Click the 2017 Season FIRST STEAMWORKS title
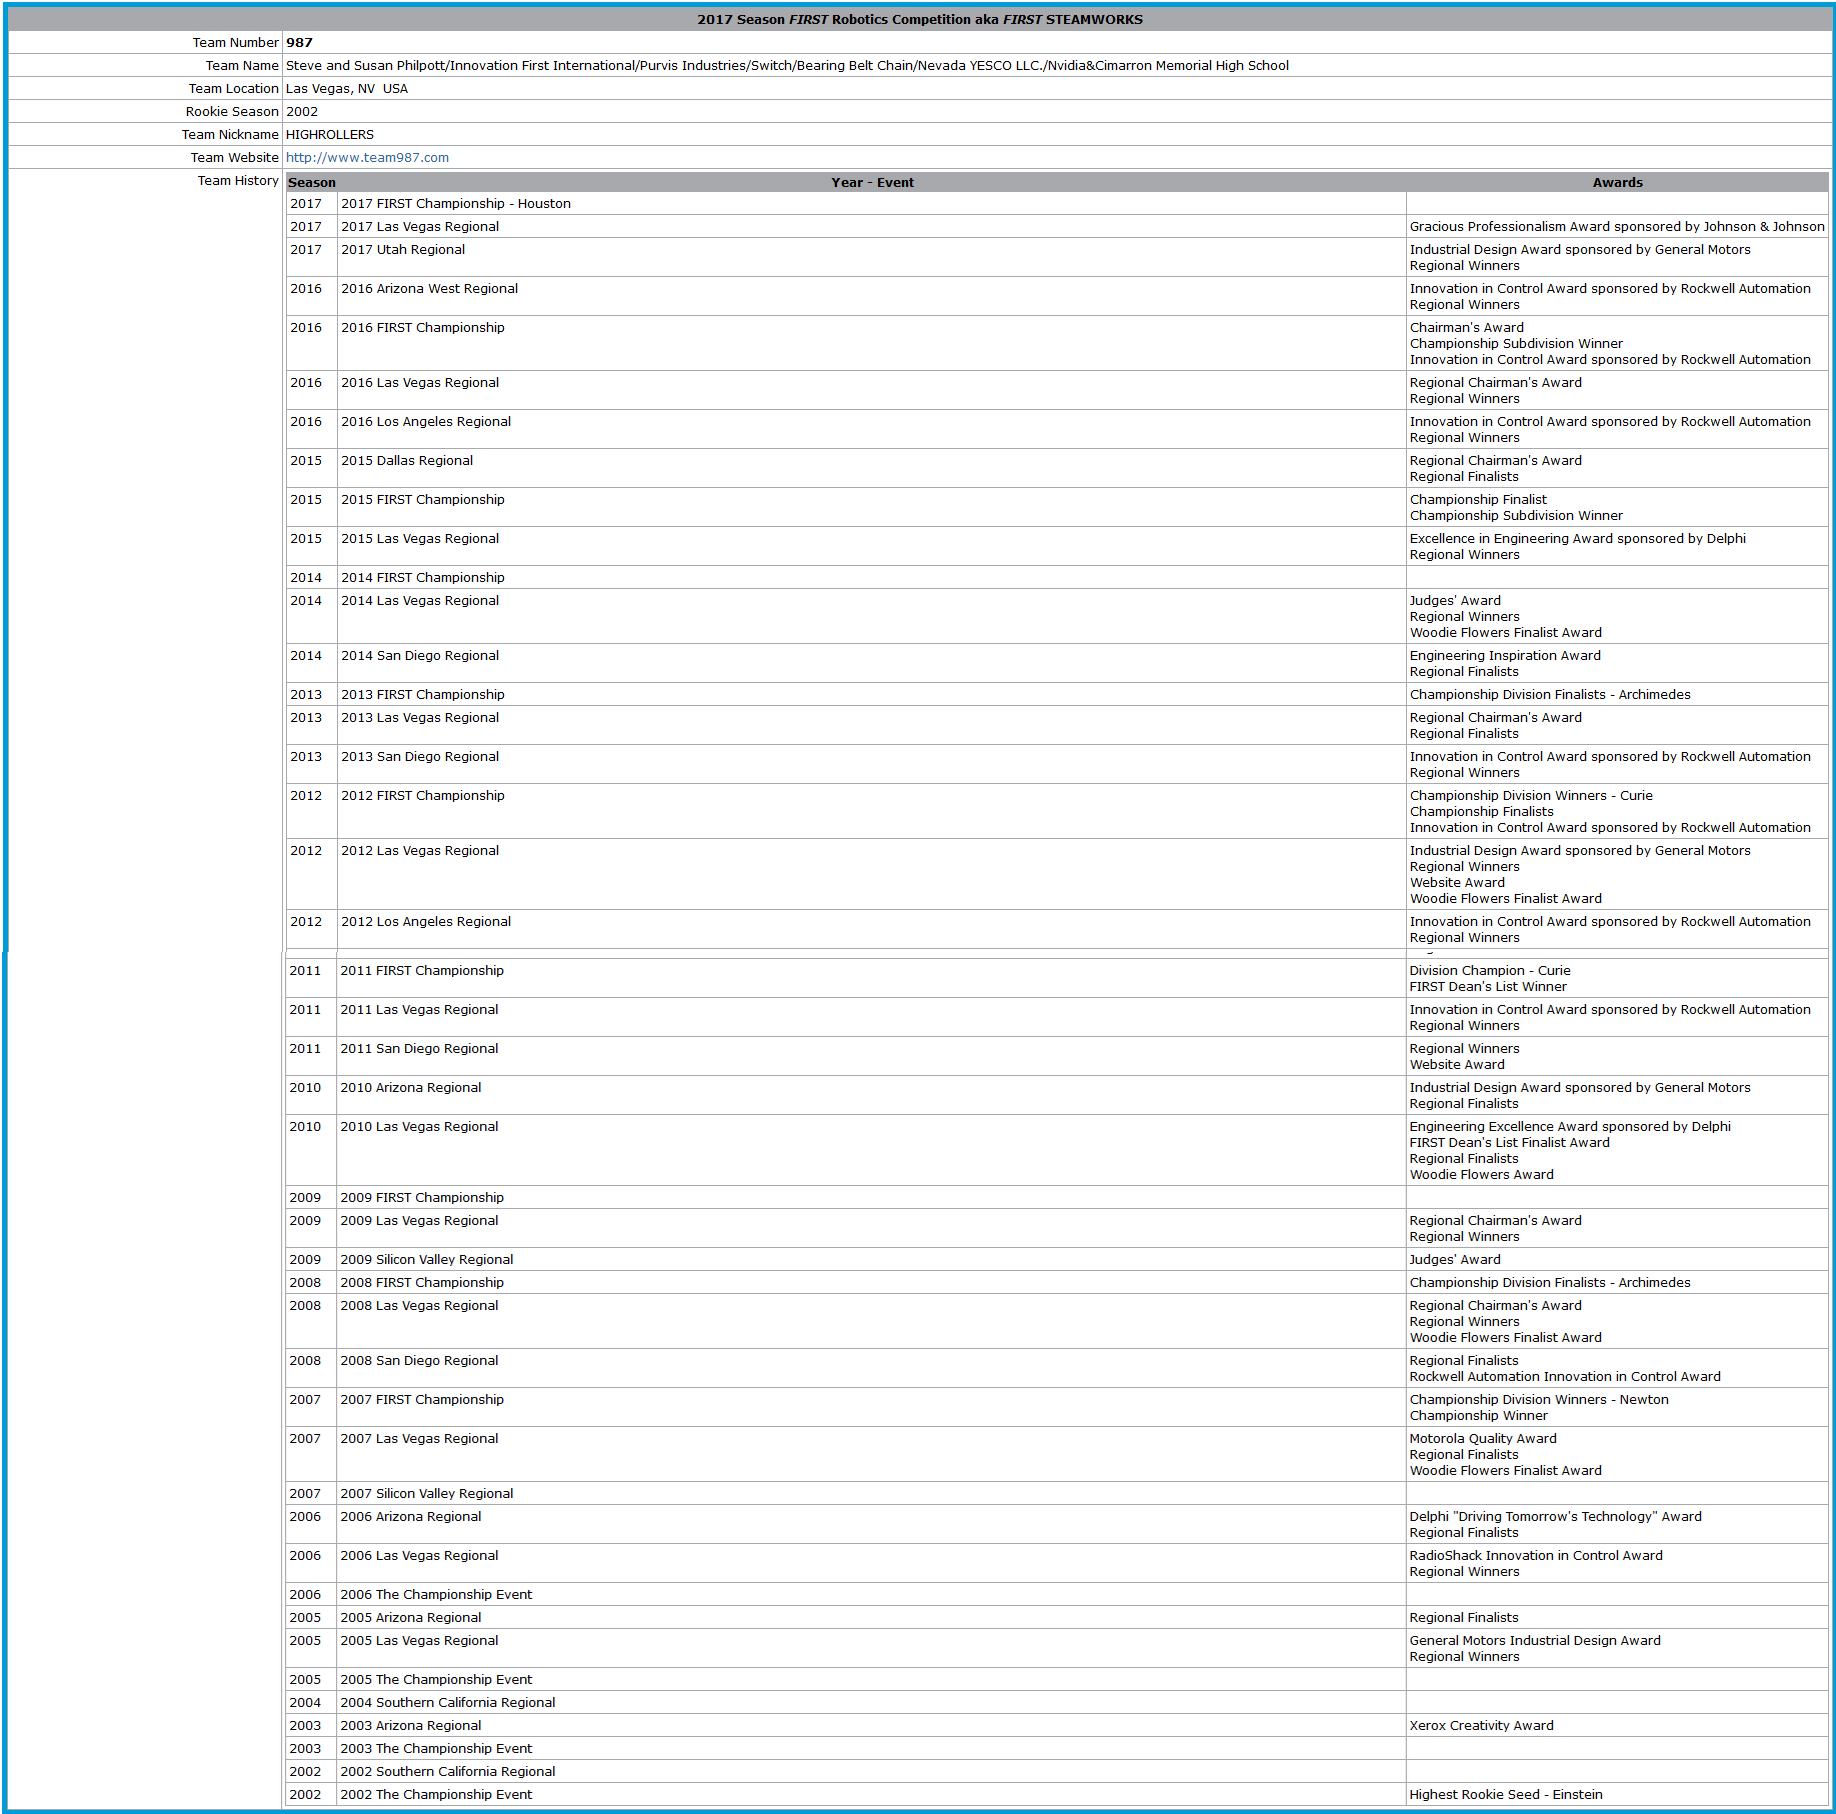The image size is (1836, 1814). click(x=920, y=20)
